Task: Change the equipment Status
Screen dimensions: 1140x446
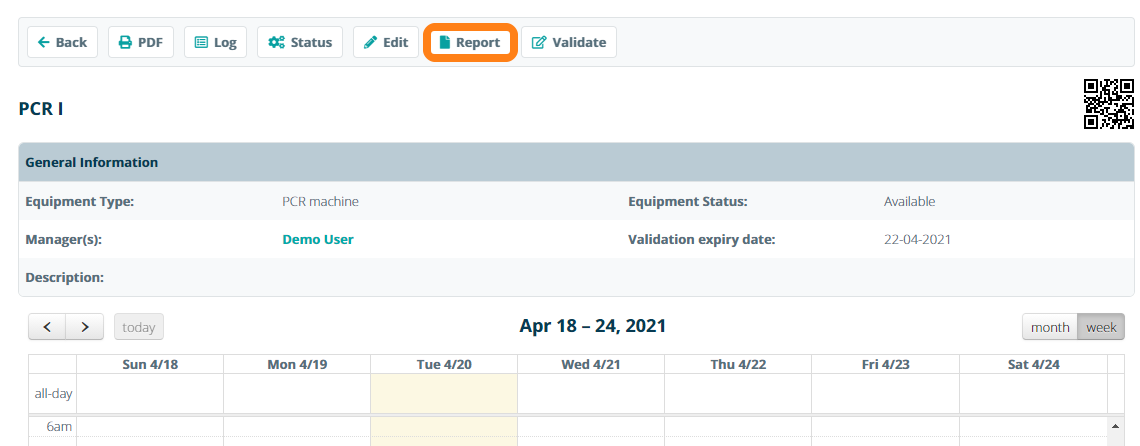Action: [x=300, y=42]
